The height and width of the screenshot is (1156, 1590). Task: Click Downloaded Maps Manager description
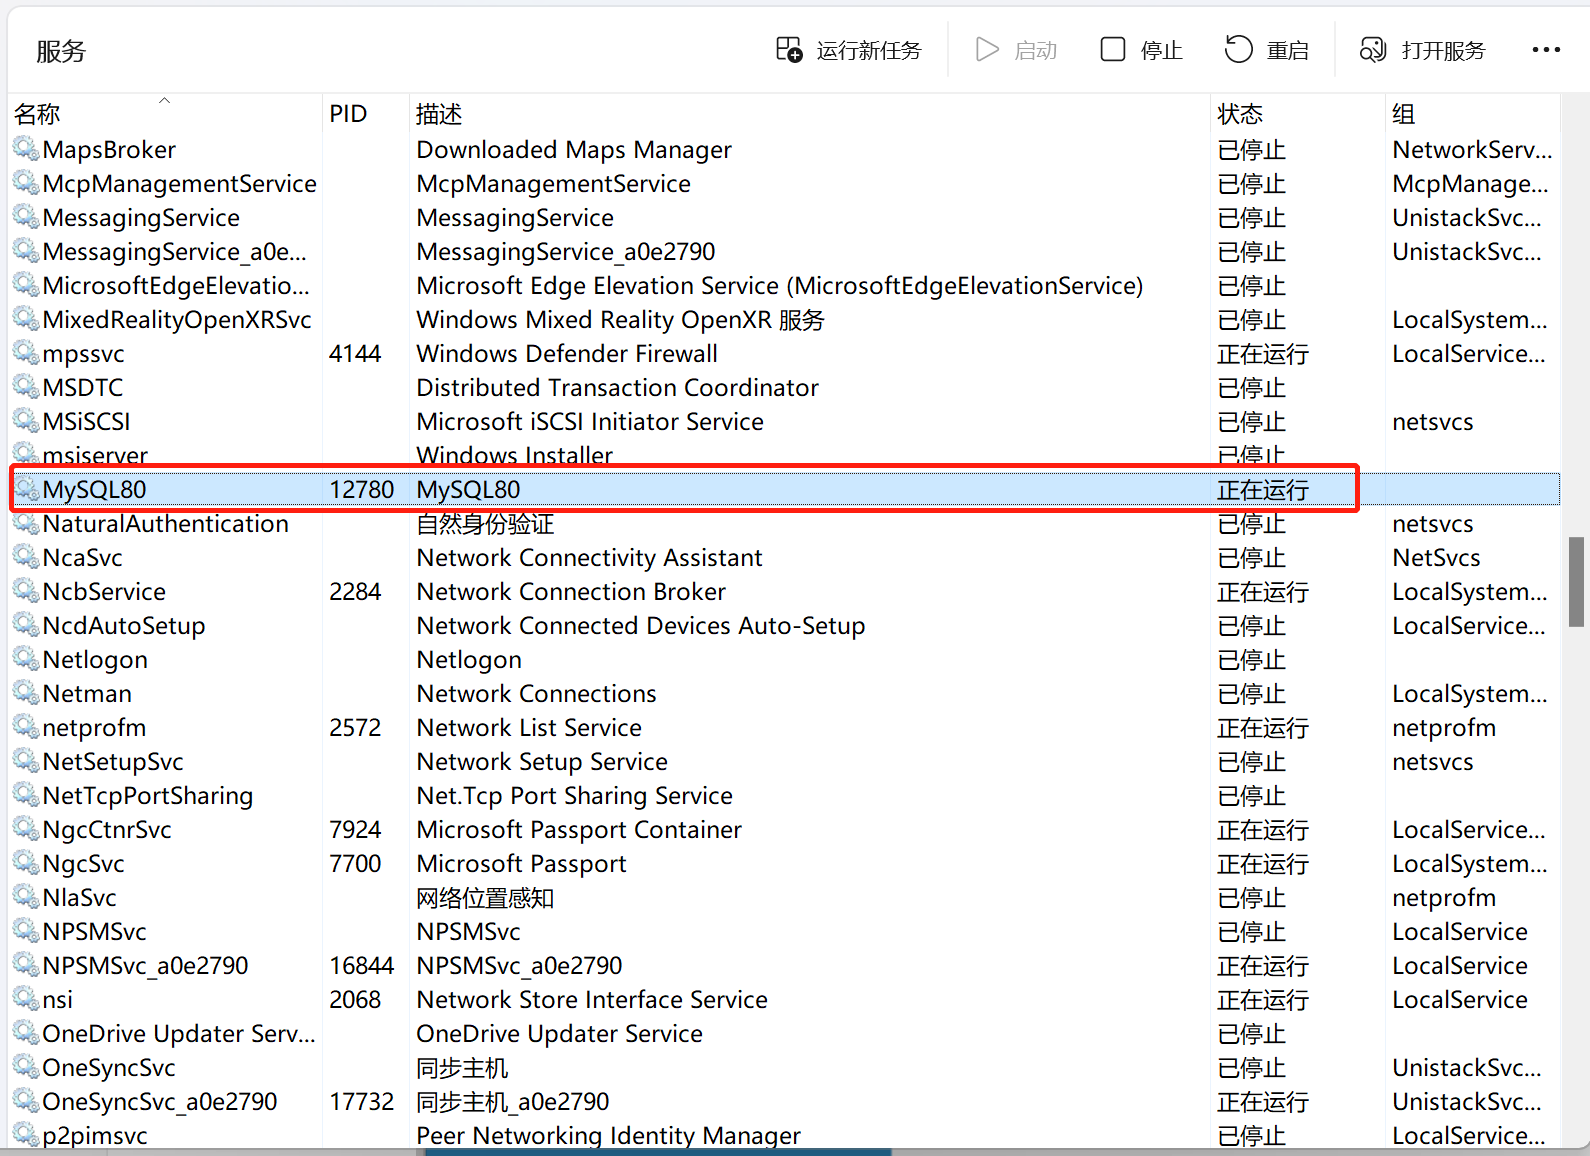tap(574, 149)
